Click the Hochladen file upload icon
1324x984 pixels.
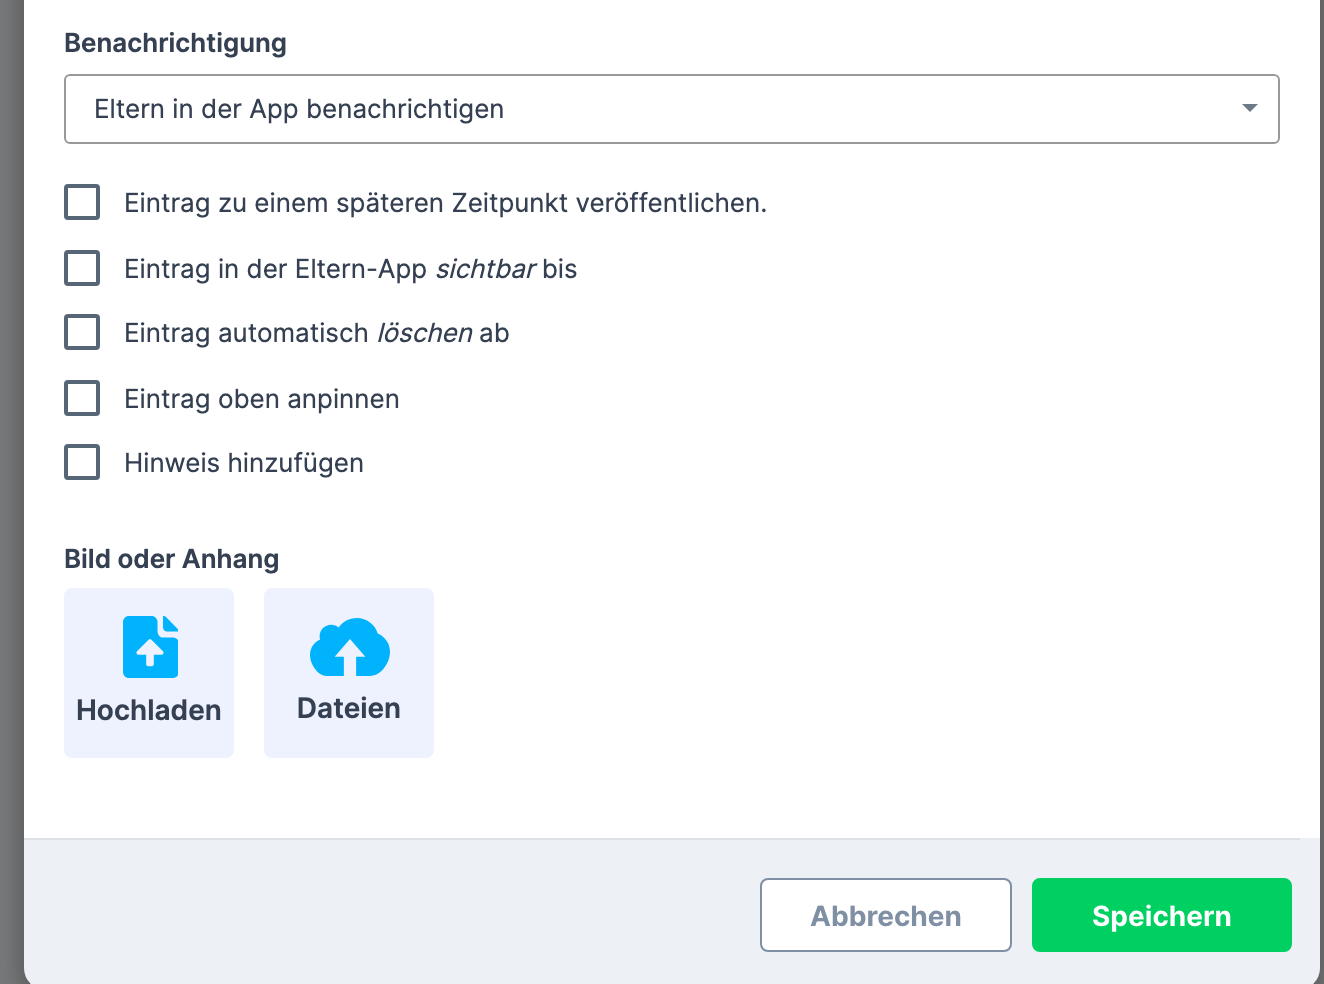point(150,647)
